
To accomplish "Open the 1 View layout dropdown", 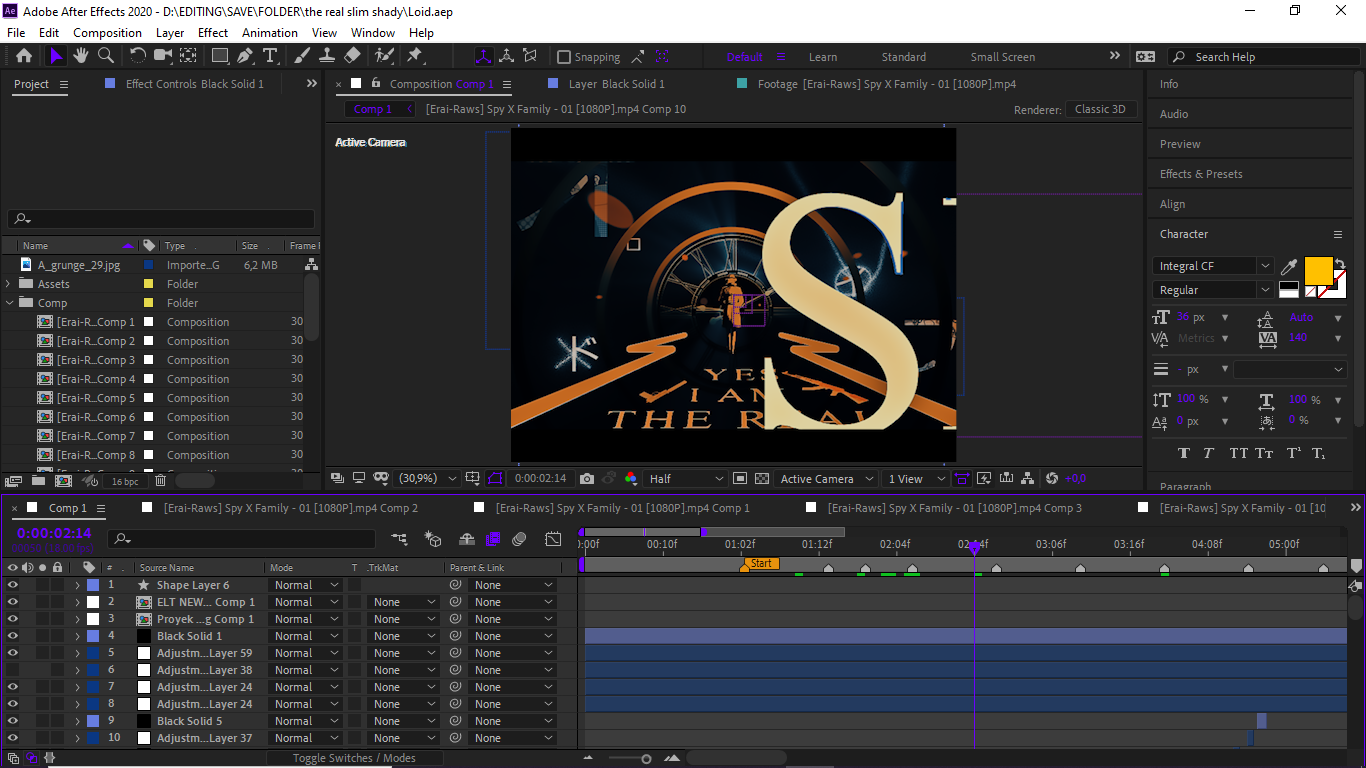I will pos(916,479).
